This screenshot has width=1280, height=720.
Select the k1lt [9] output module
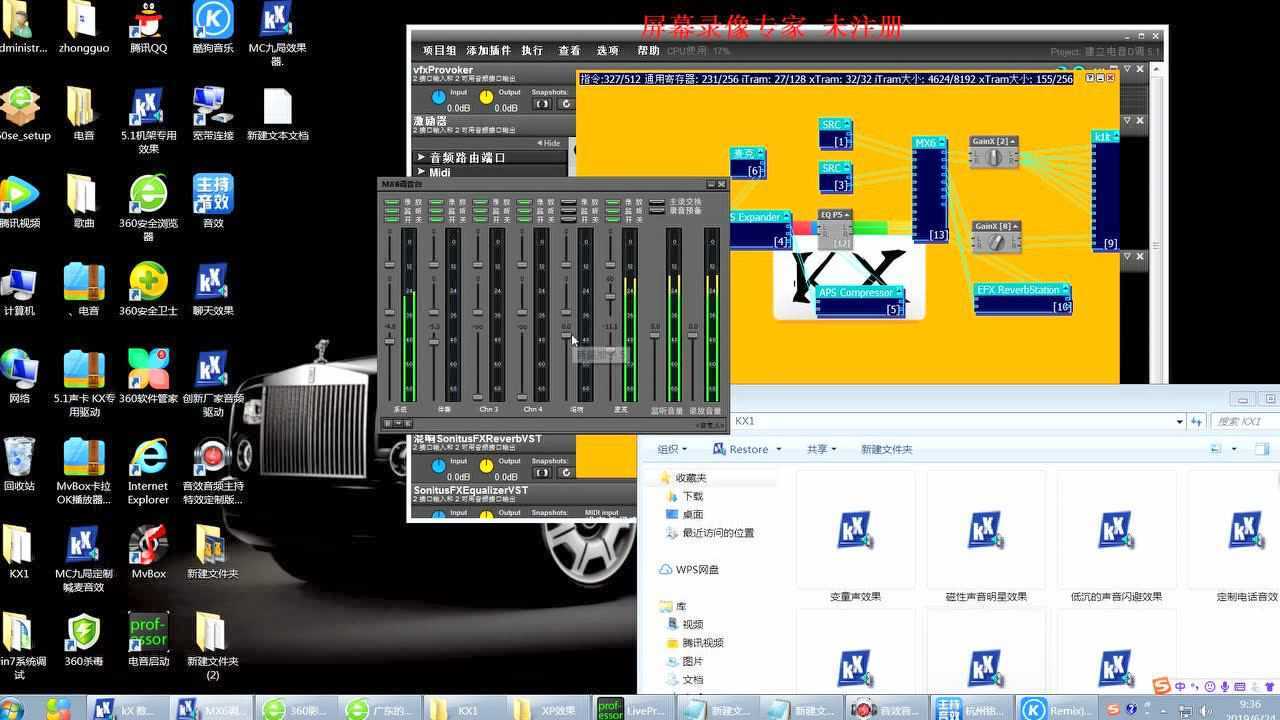pos(1105,190)
